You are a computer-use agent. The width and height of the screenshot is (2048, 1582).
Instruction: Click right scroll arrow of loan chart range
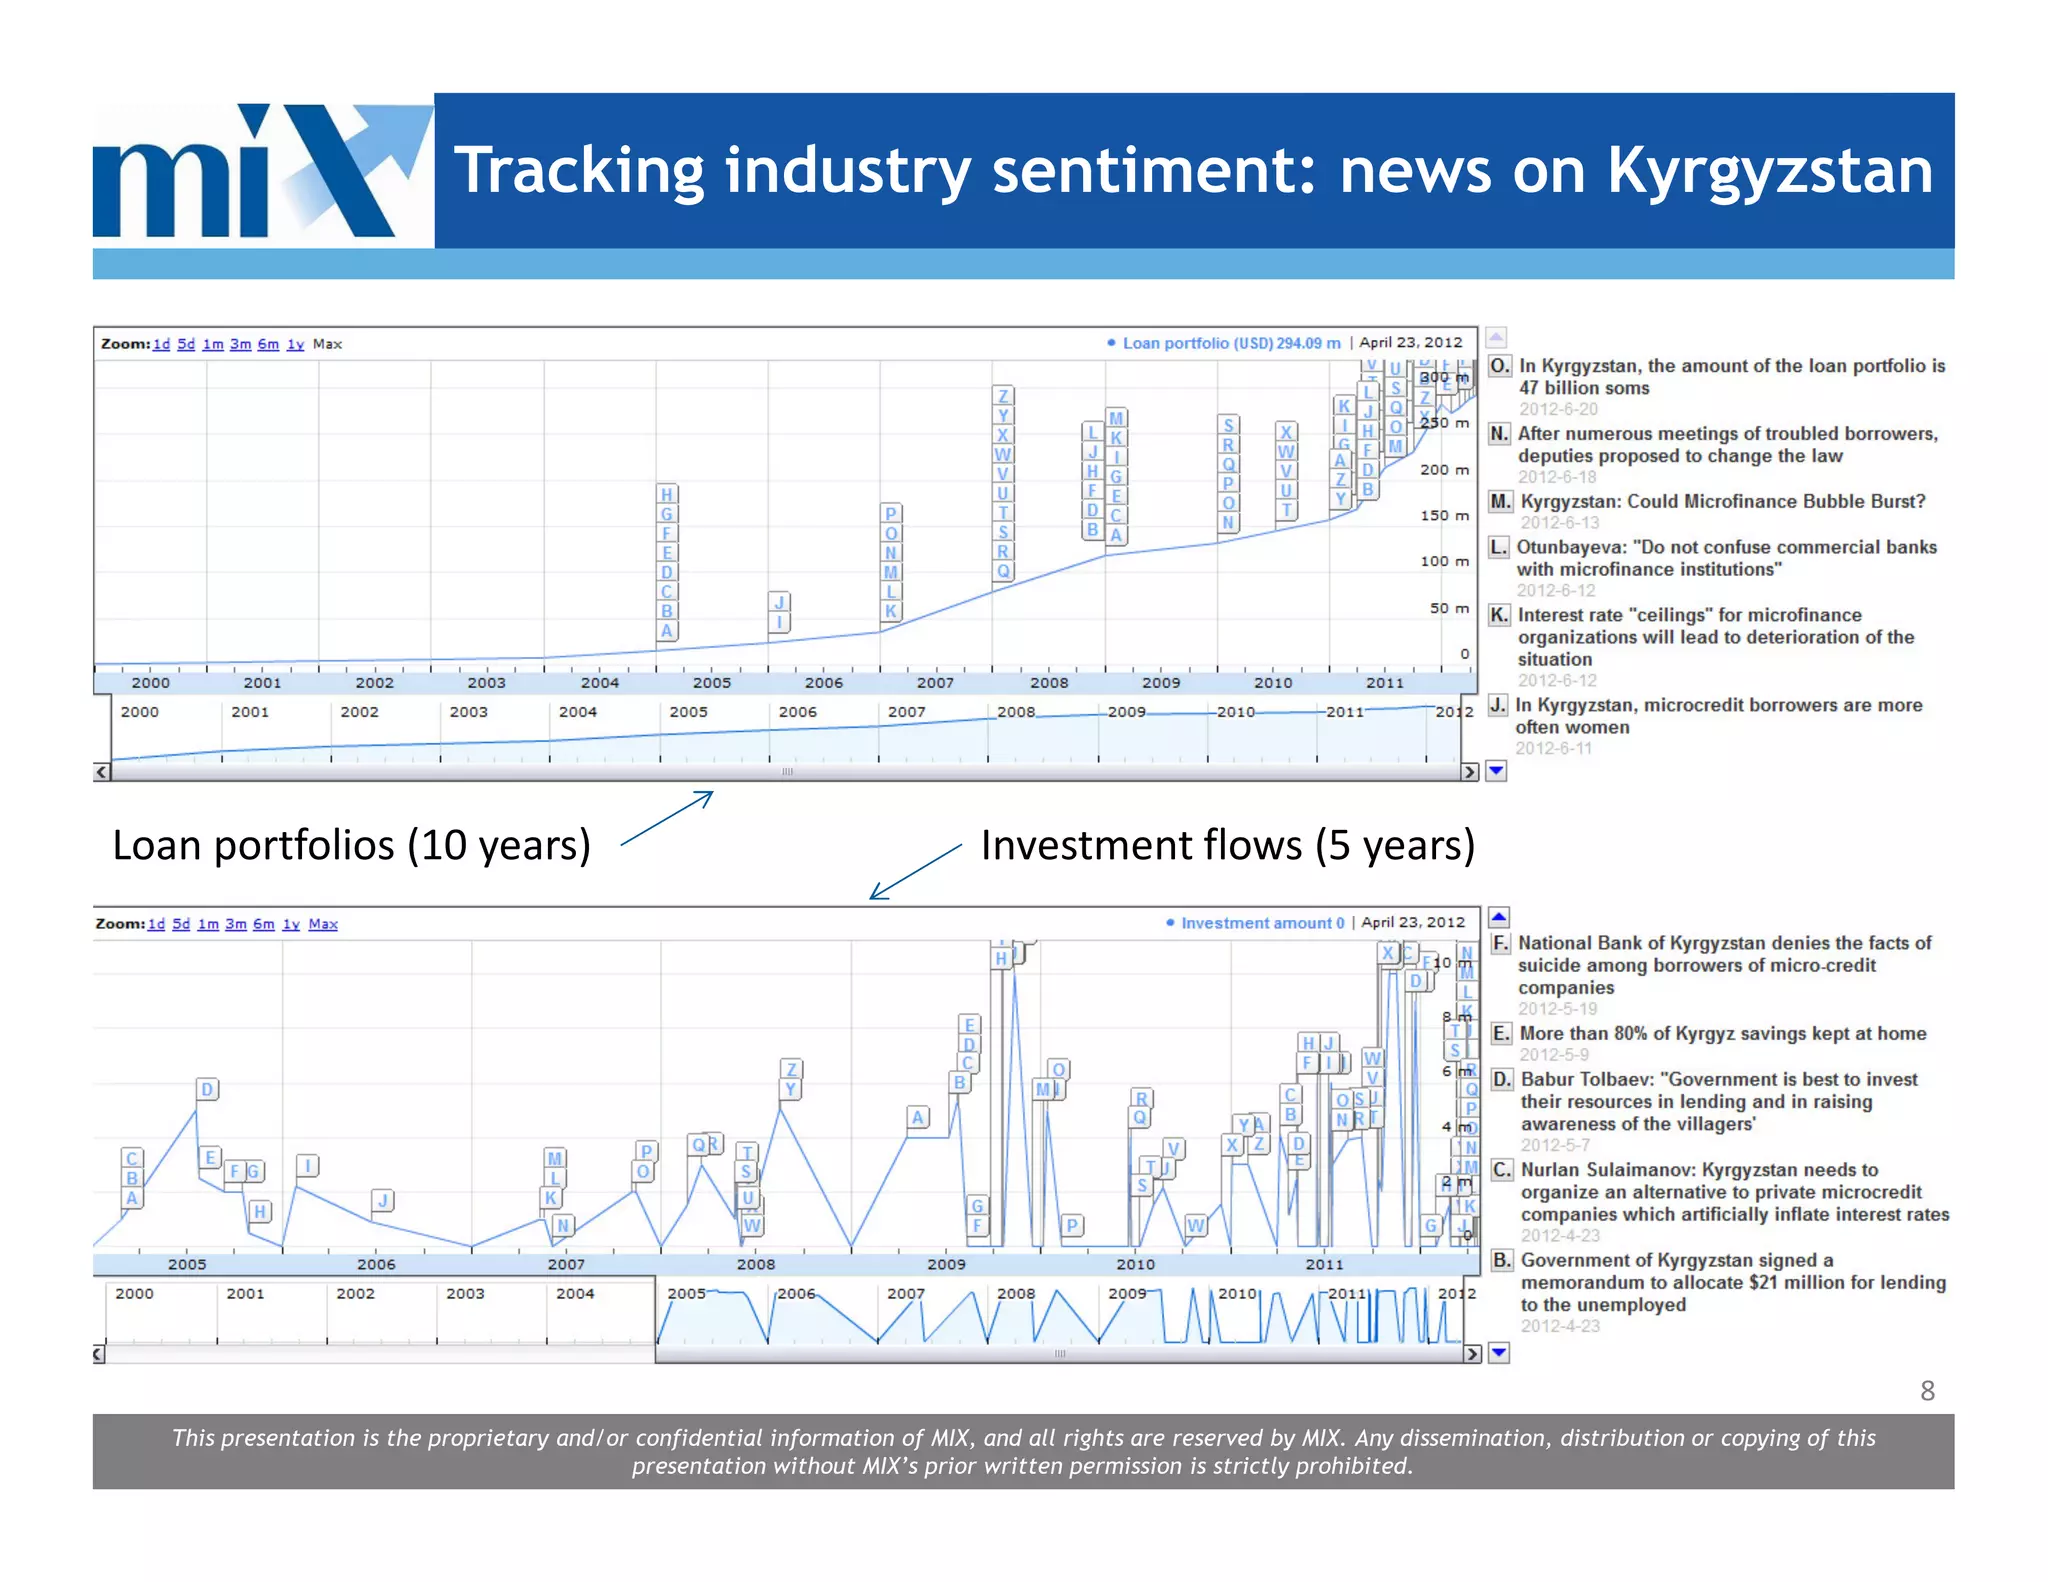pyautogui.click(x=1469, y=772)
